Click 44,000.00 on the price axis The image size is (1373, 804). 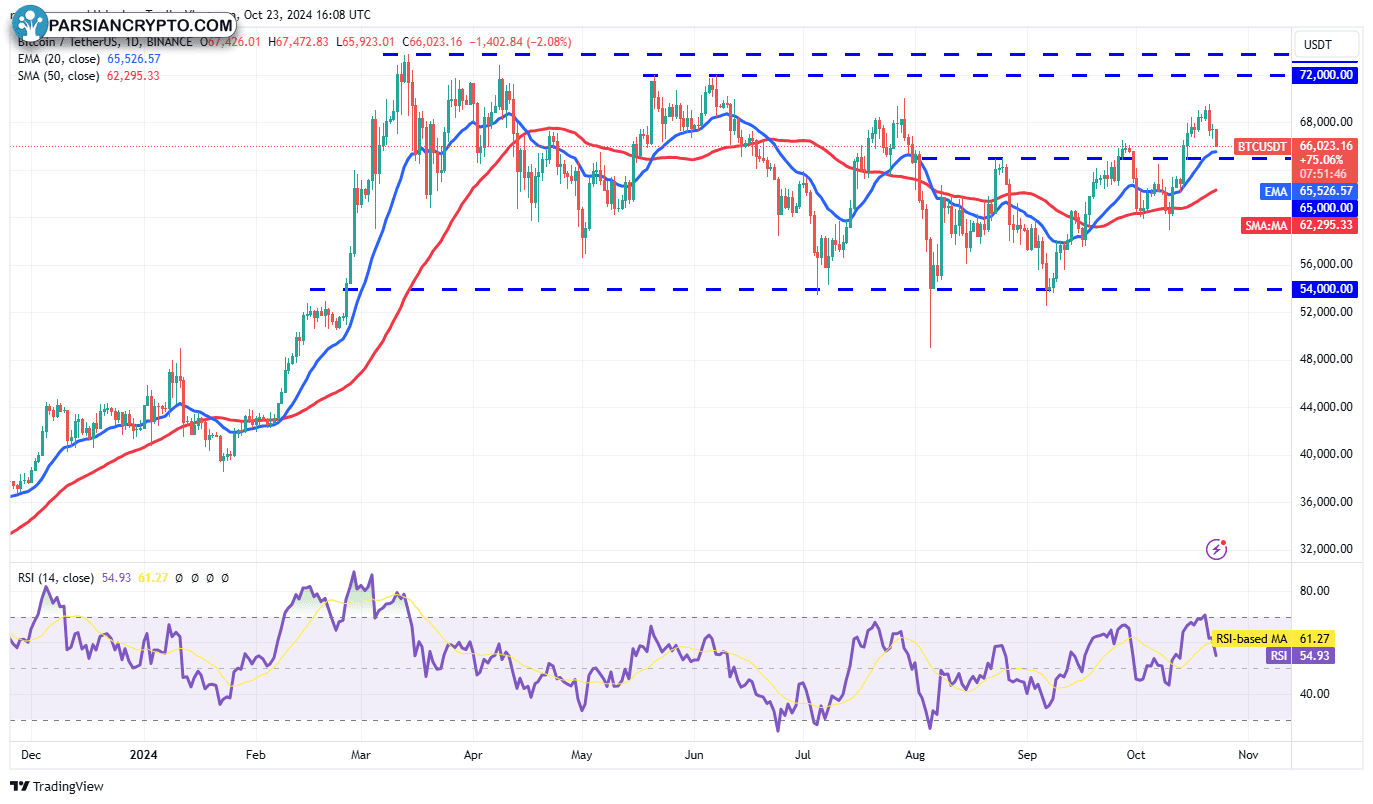pos(1326,407)
